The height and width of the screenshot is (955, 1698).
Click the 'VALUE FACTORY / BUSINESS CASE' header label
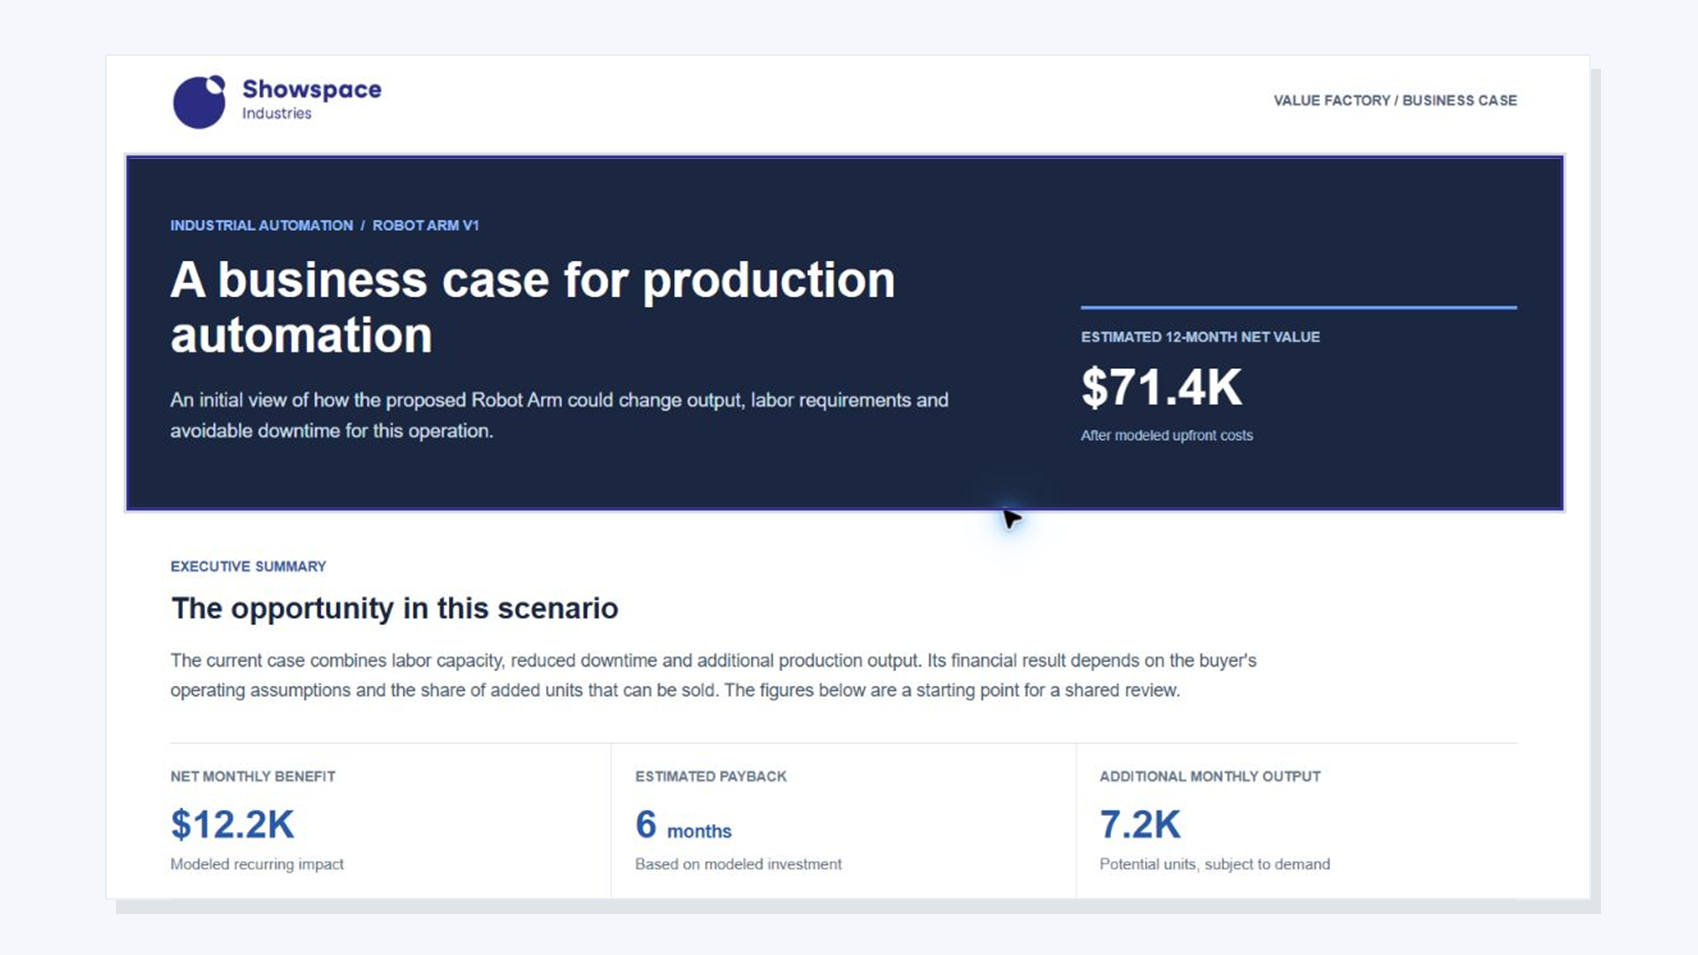1395,100
